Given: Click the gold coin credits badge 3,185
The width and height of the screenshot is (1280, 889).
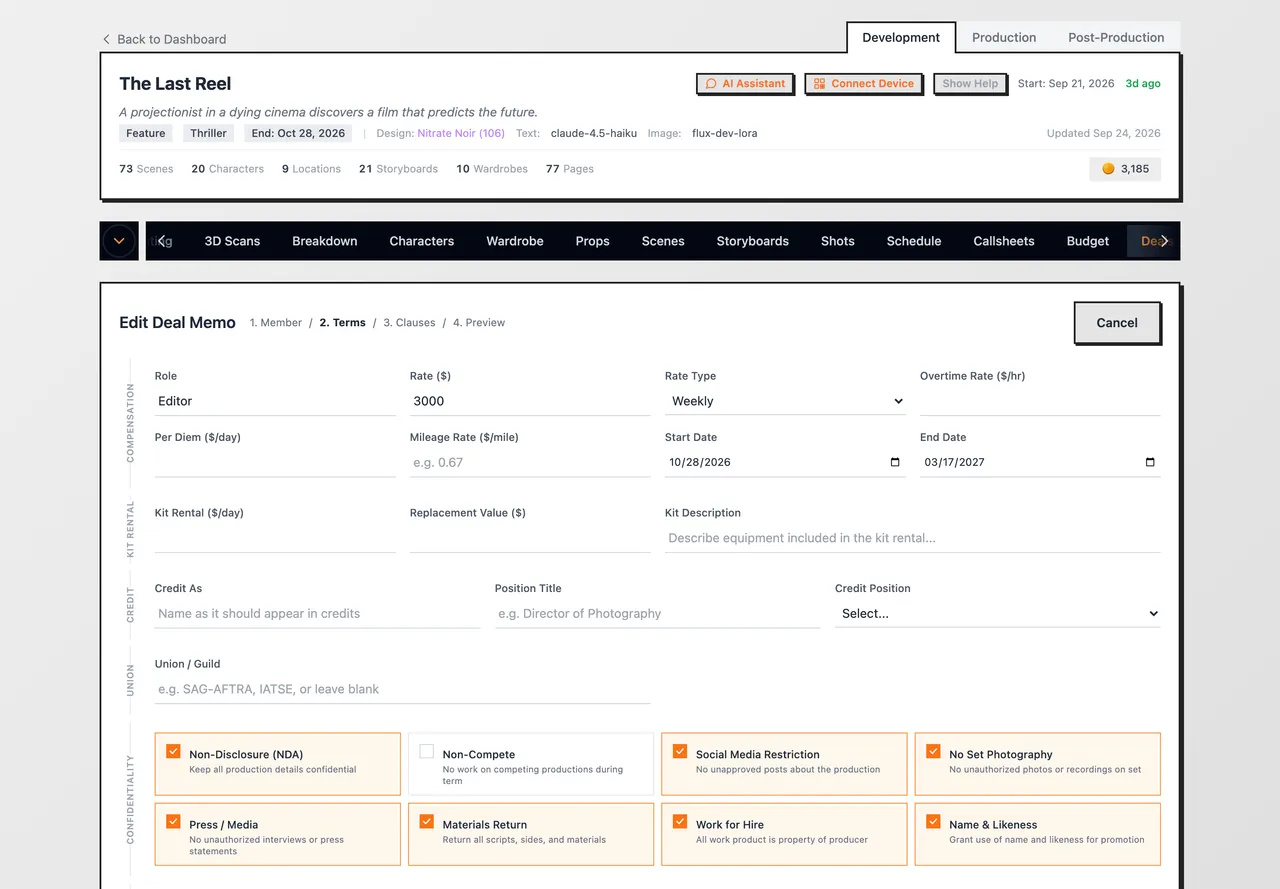Looking at the screenshot, I should click(x=1125, y=169).
